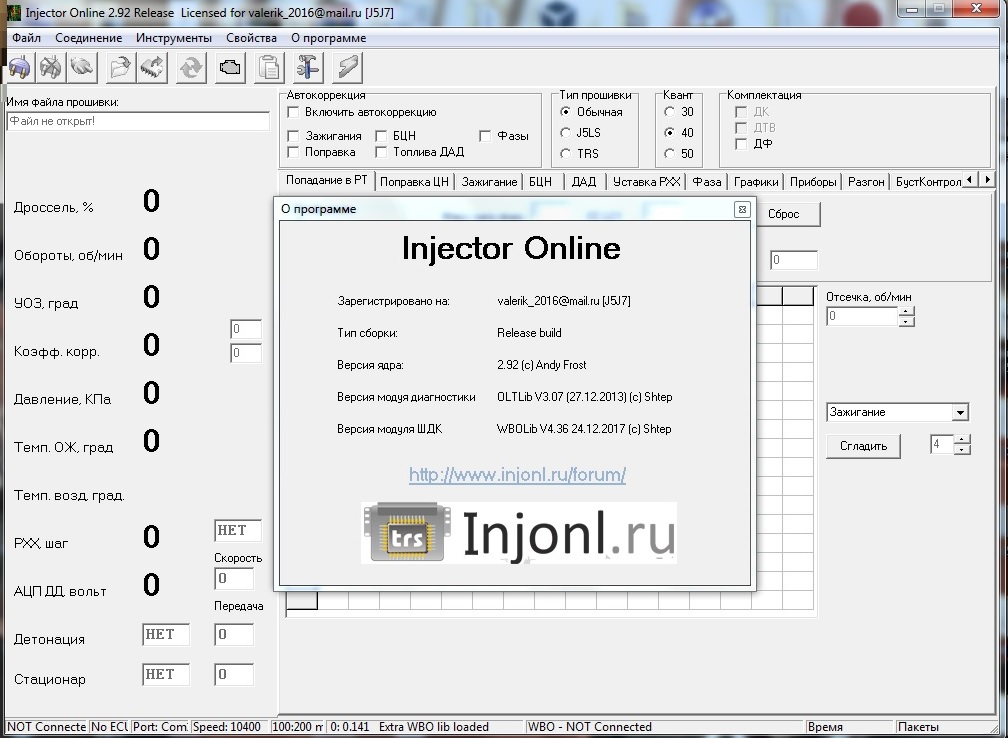Close the О программе dialog
Viewport: 1008px width, 738px height.
tap(742, 210)
